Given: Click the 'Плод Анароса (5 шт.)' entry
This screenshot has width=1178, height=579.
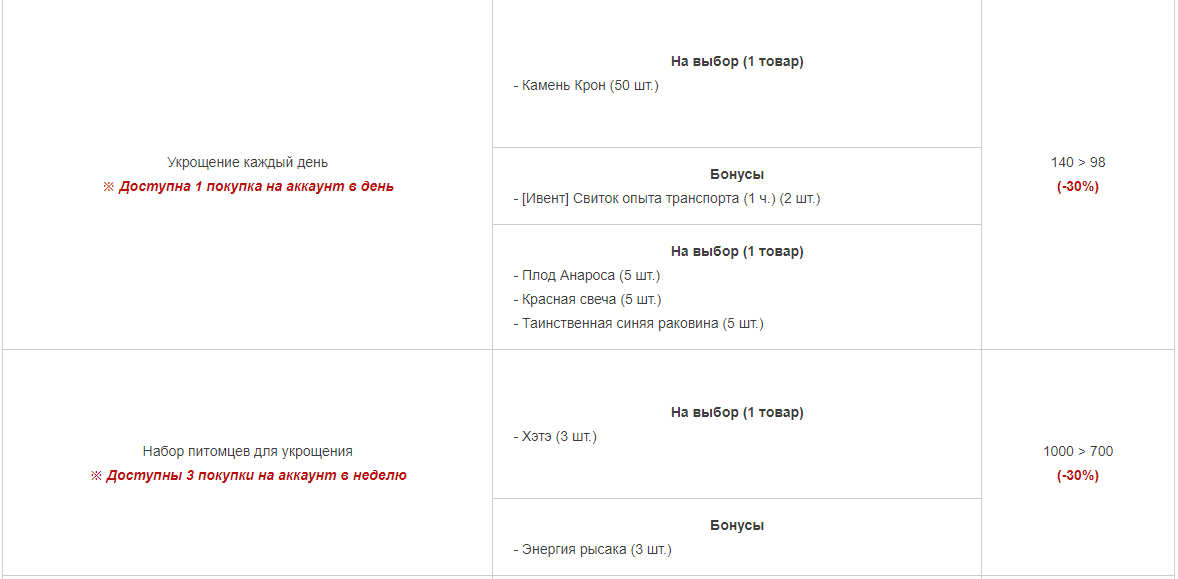Looking at the screenshot, I should point(587,275).
